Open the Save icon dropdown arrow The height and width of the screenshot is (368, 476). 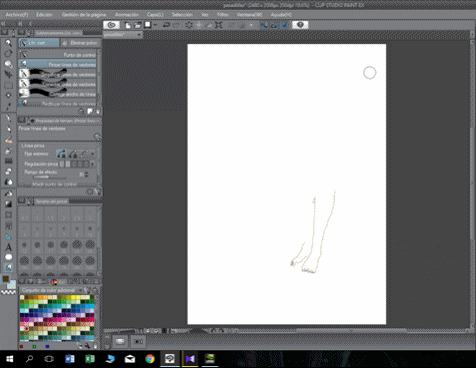pos(155,25)
